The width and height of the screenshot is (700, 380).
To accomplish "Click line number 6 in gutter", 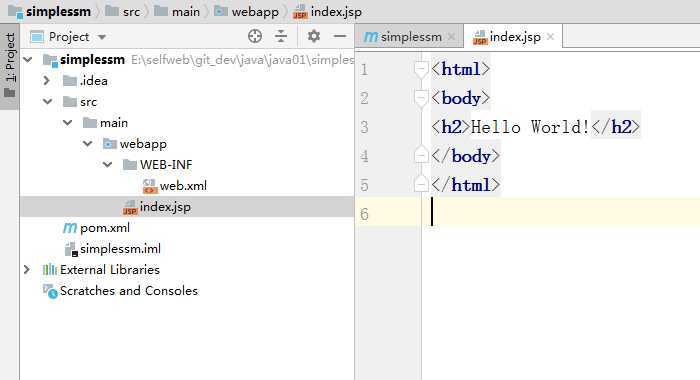I will (x=364, y=214).
